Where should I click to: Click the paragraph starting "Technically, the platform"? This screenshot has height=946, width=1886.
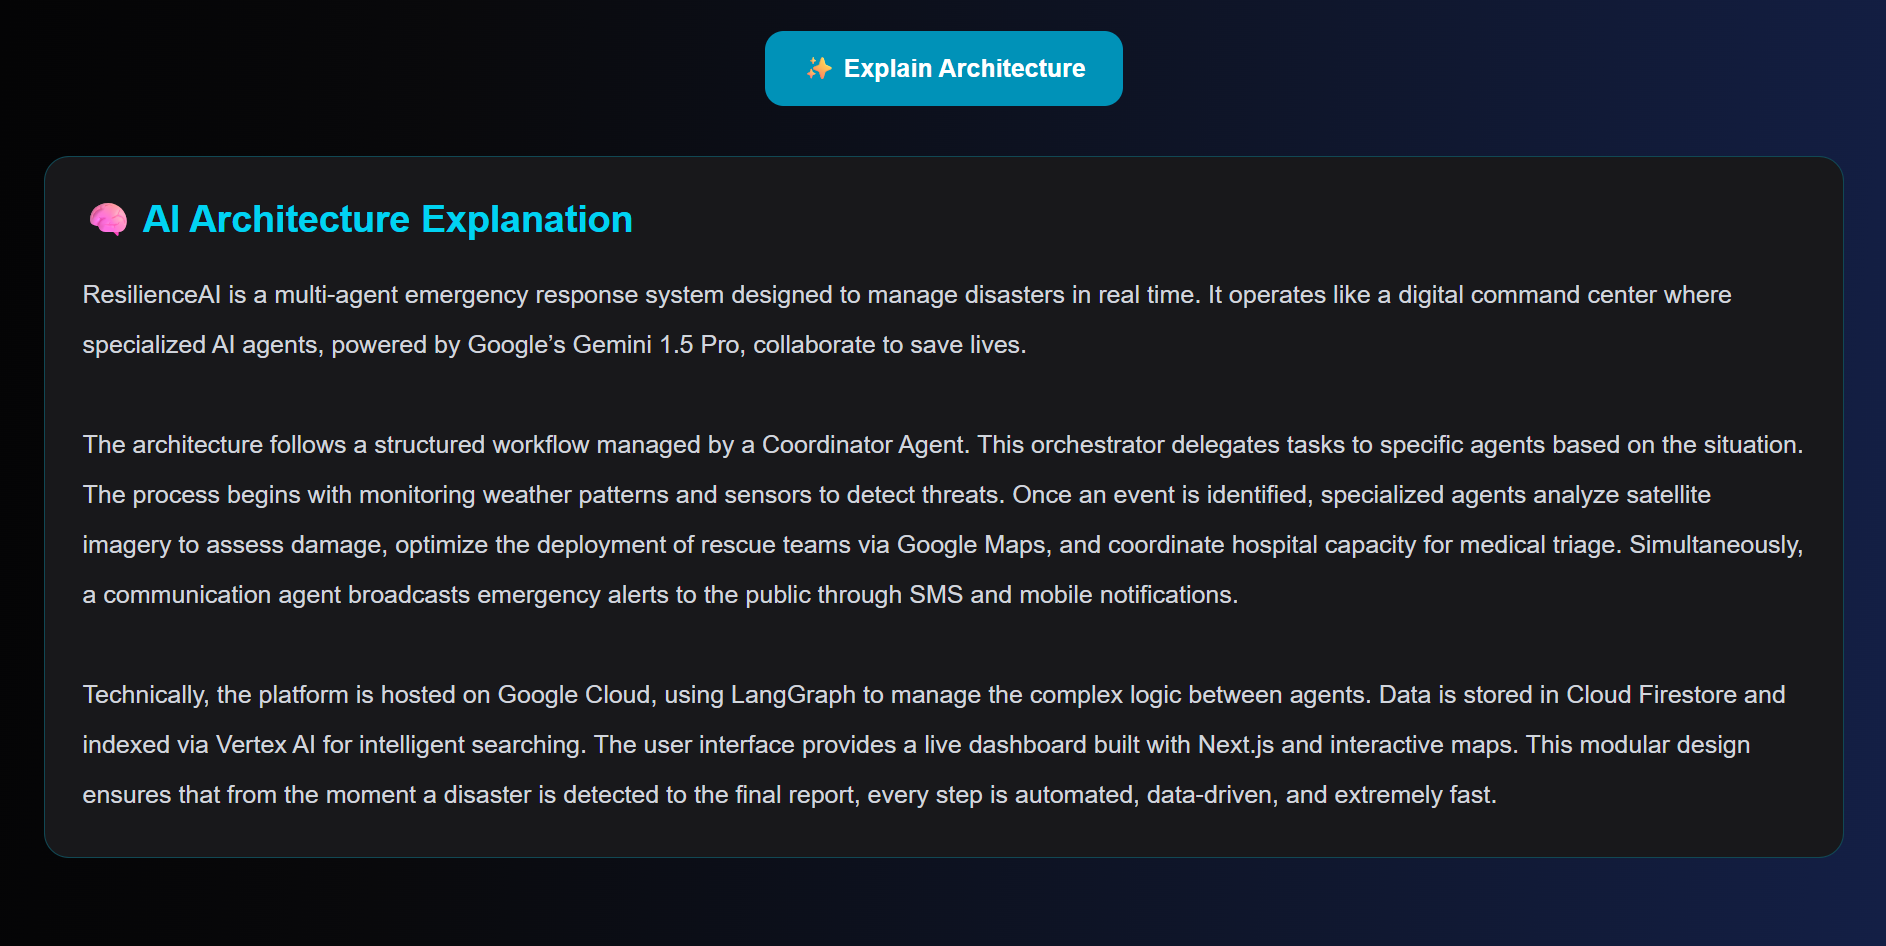pos(934,745)
